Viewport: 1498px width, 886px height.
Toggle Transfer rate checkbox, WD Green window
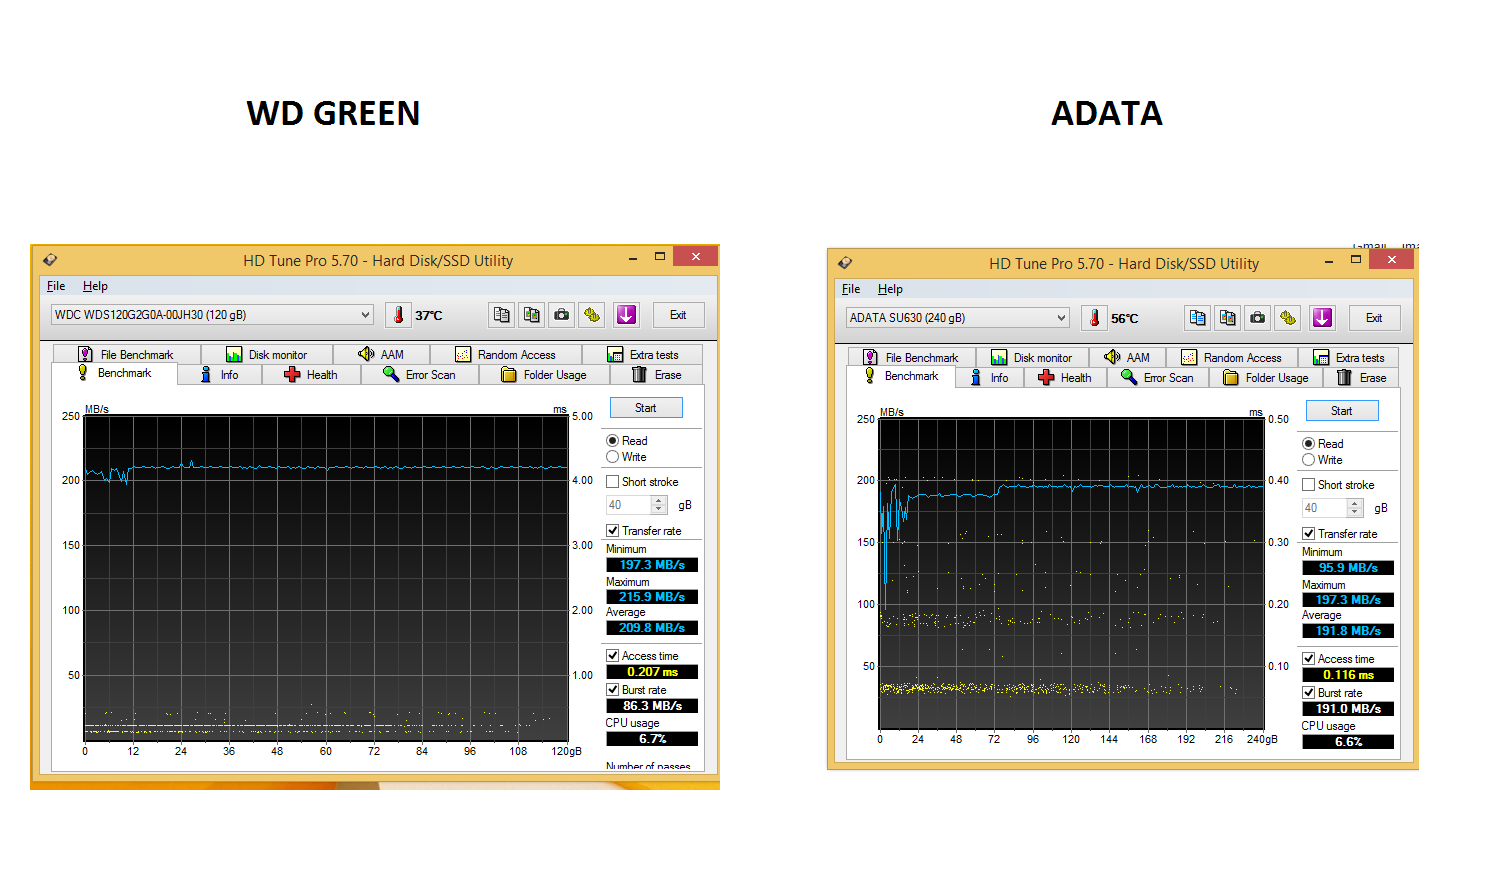pos(612,531)
